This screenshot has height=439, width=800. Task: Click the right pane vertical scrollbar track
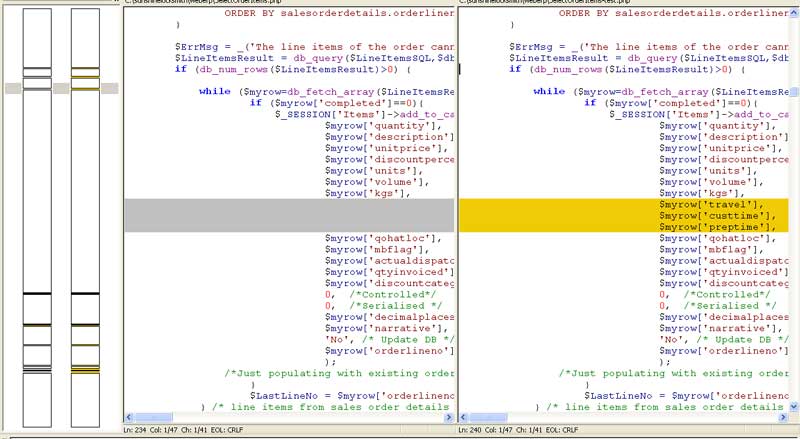(x=794, y=250)
